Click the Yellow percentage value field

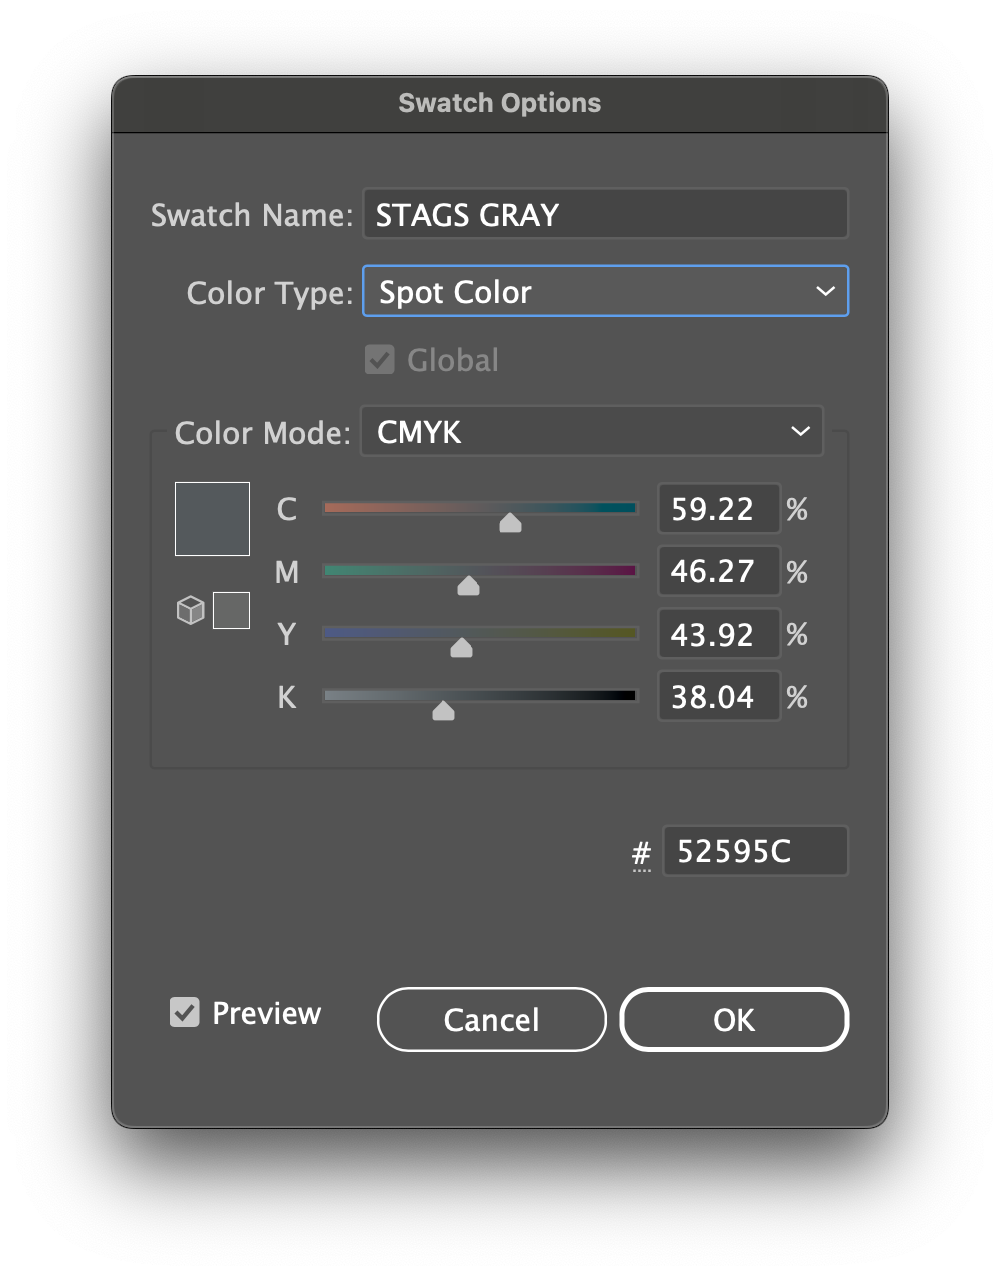718,634
